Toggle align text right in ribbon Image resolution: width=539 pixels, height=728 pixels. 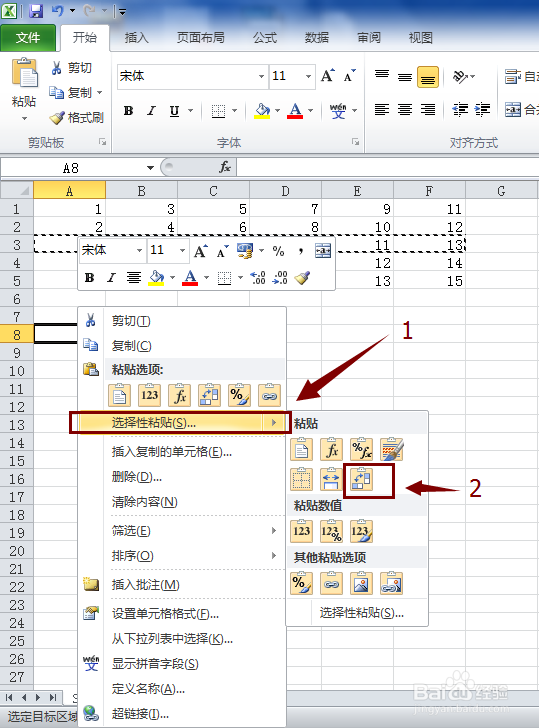428,110
